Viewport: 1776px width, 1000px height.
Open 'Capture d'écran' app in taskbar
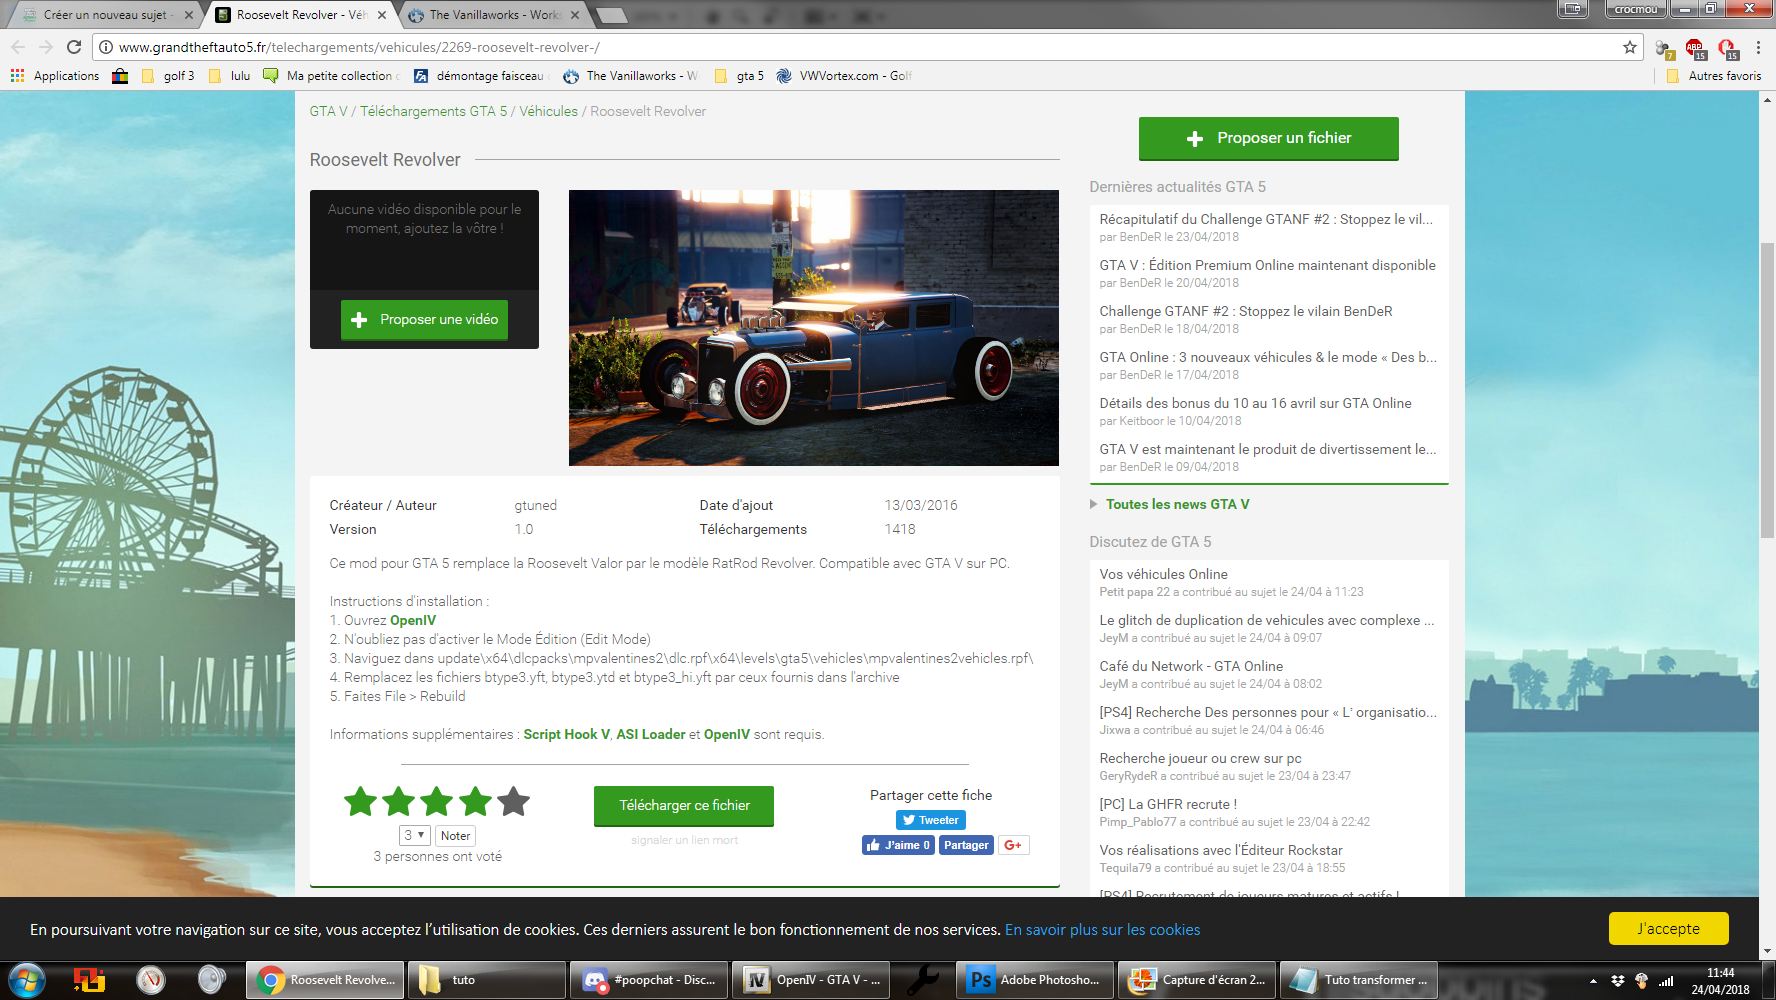point(1197,980)
